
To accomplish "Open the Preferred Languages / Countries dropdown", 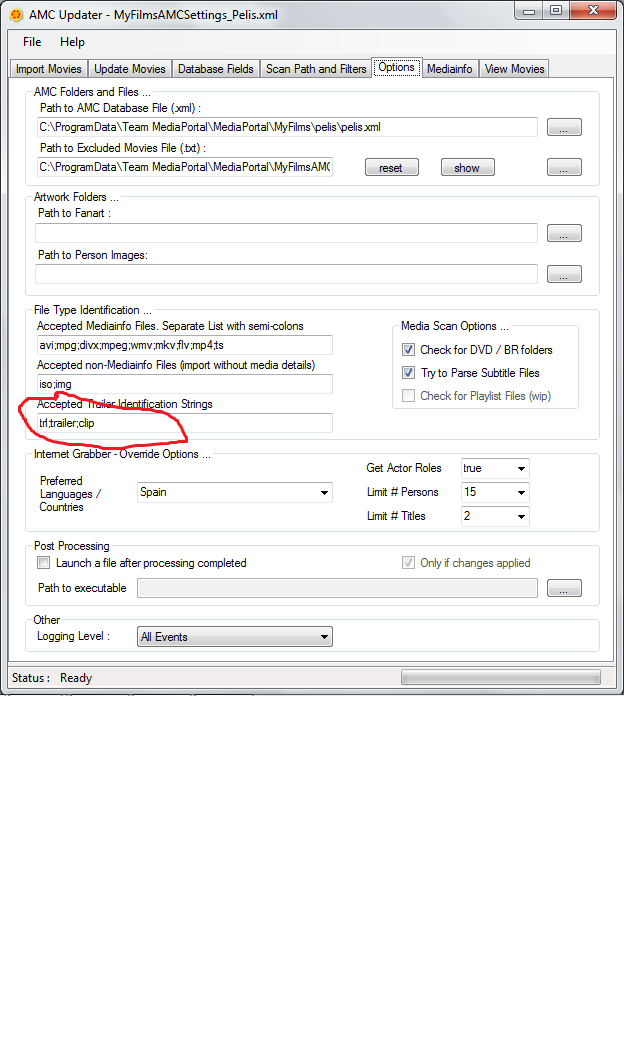I will [x=234, y=492].
